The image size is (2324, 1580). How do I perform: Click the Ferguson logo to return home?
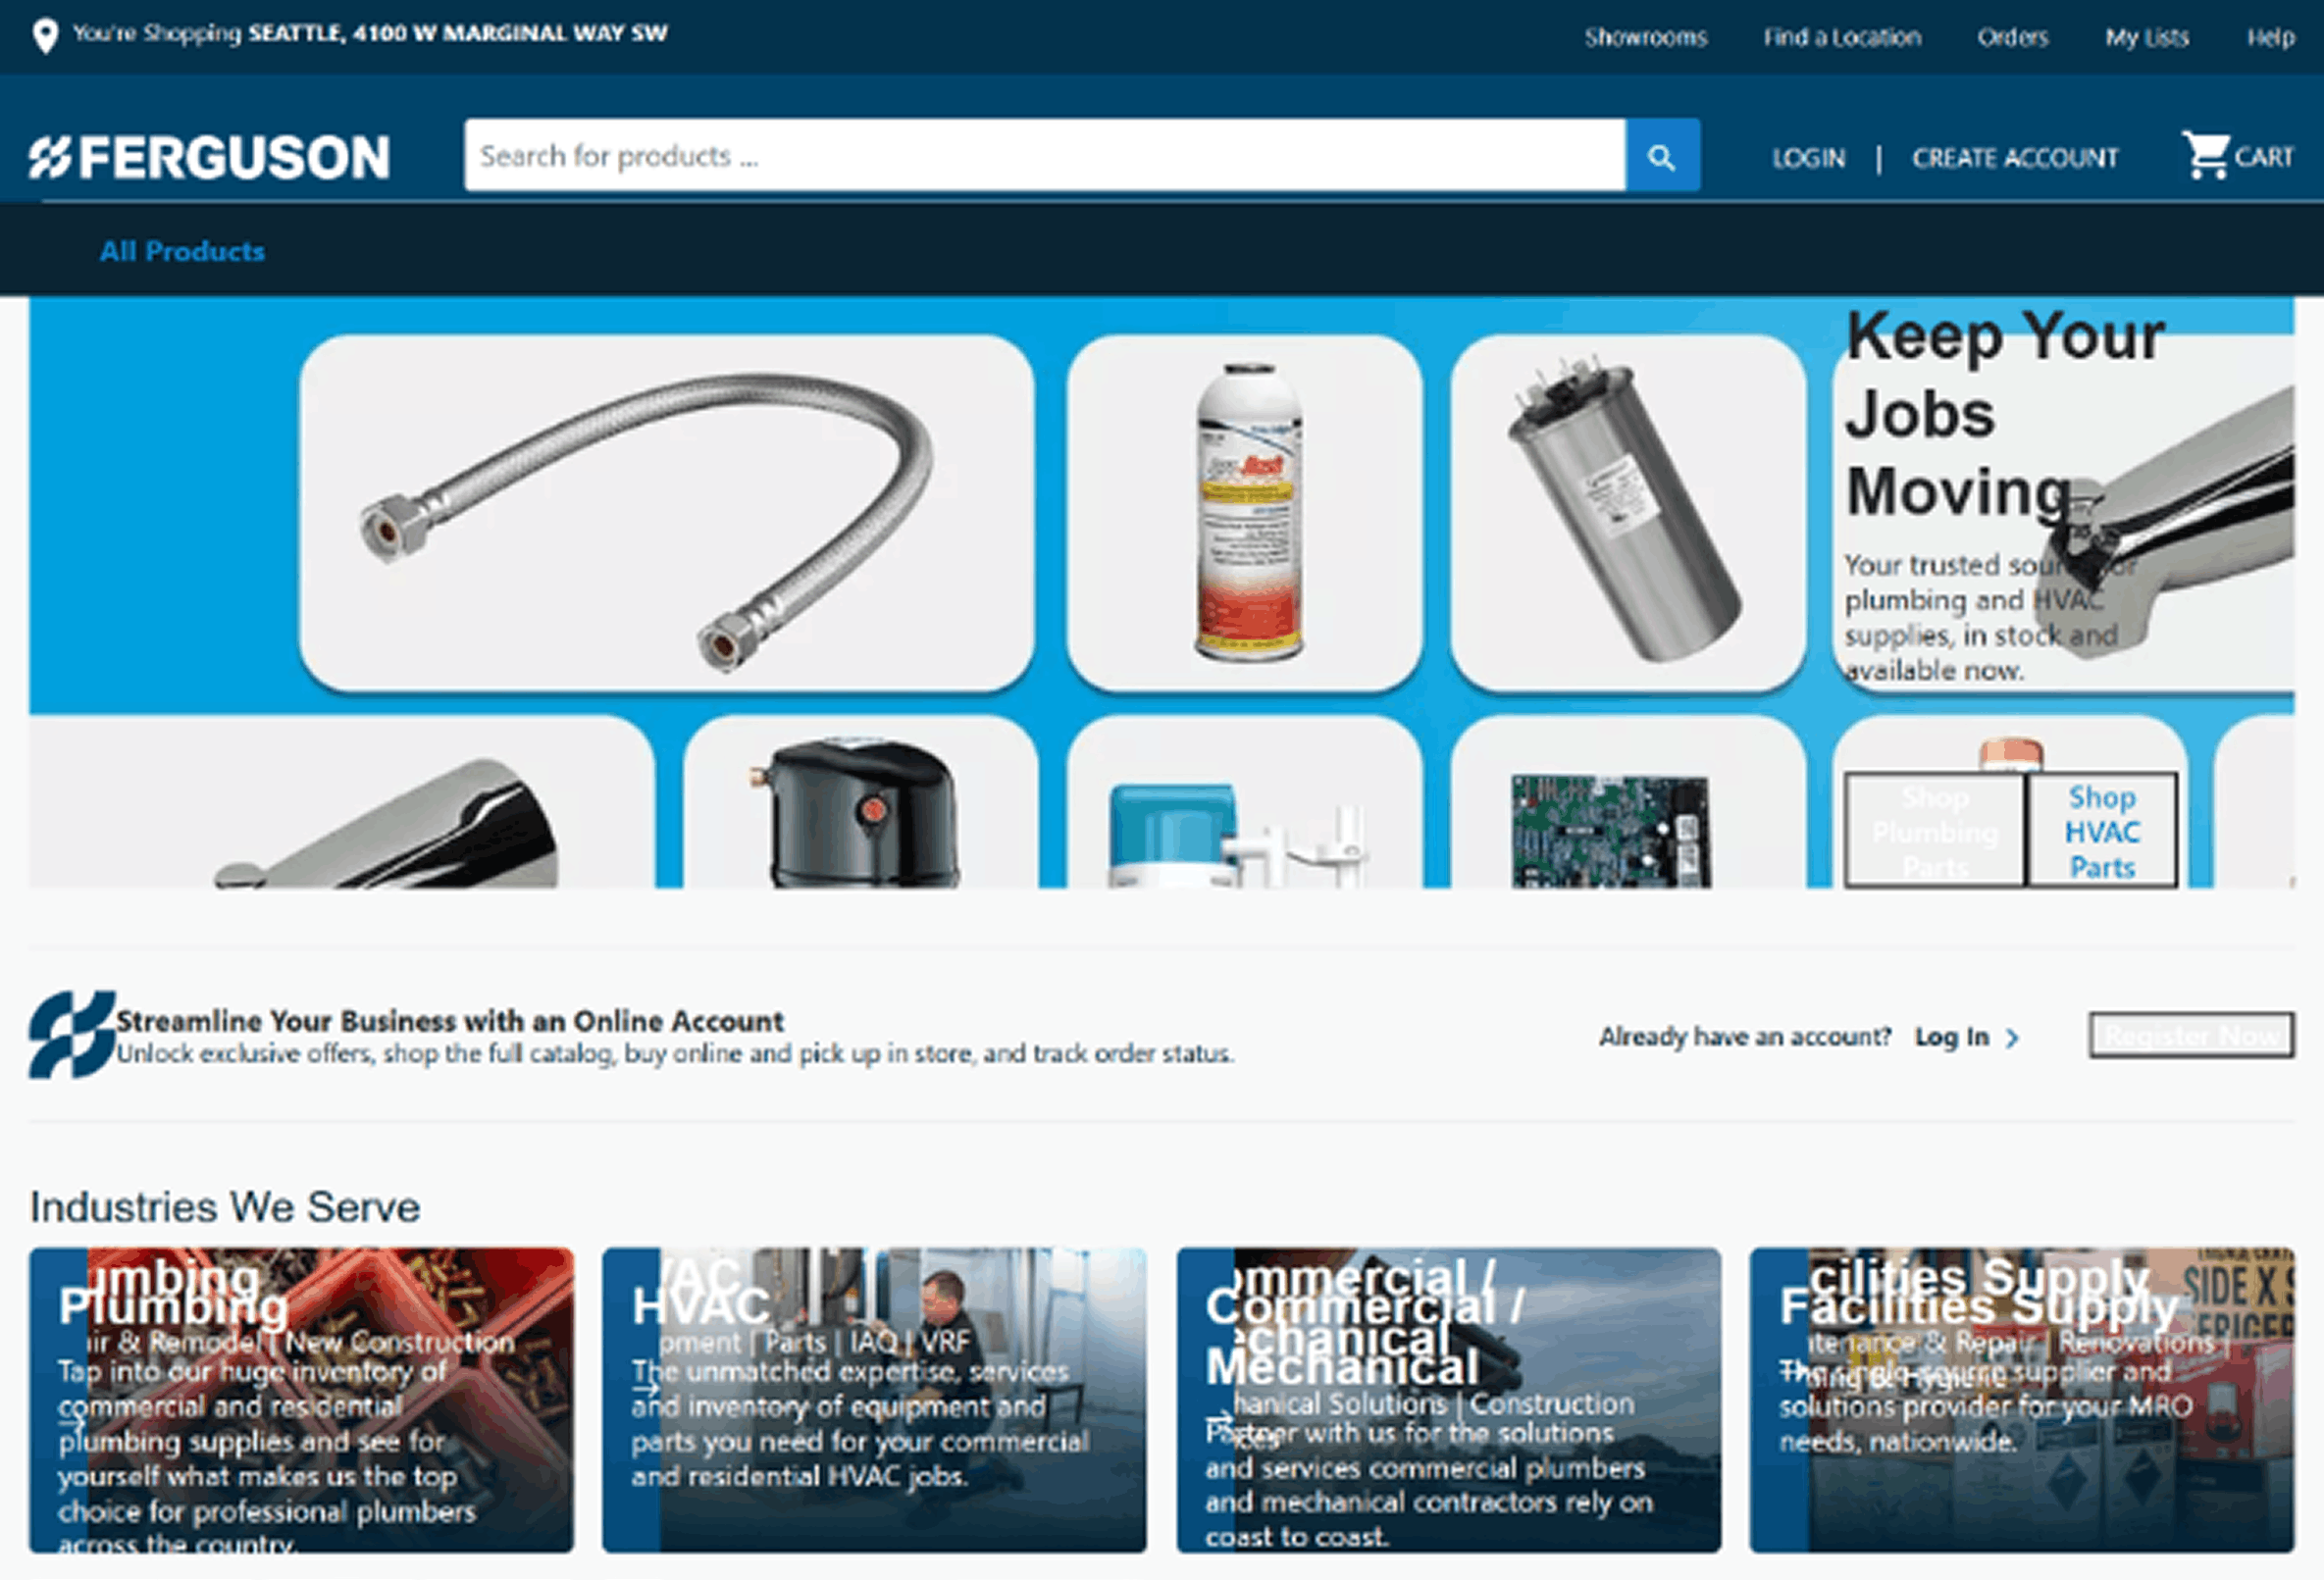[208, 155]
